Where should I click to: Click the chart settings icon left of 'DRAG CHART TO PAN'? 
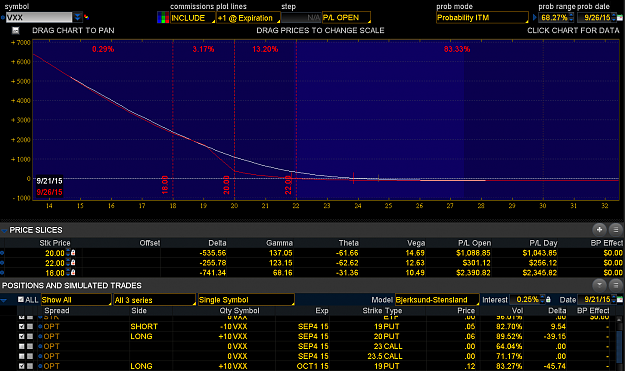pos(16,30)
